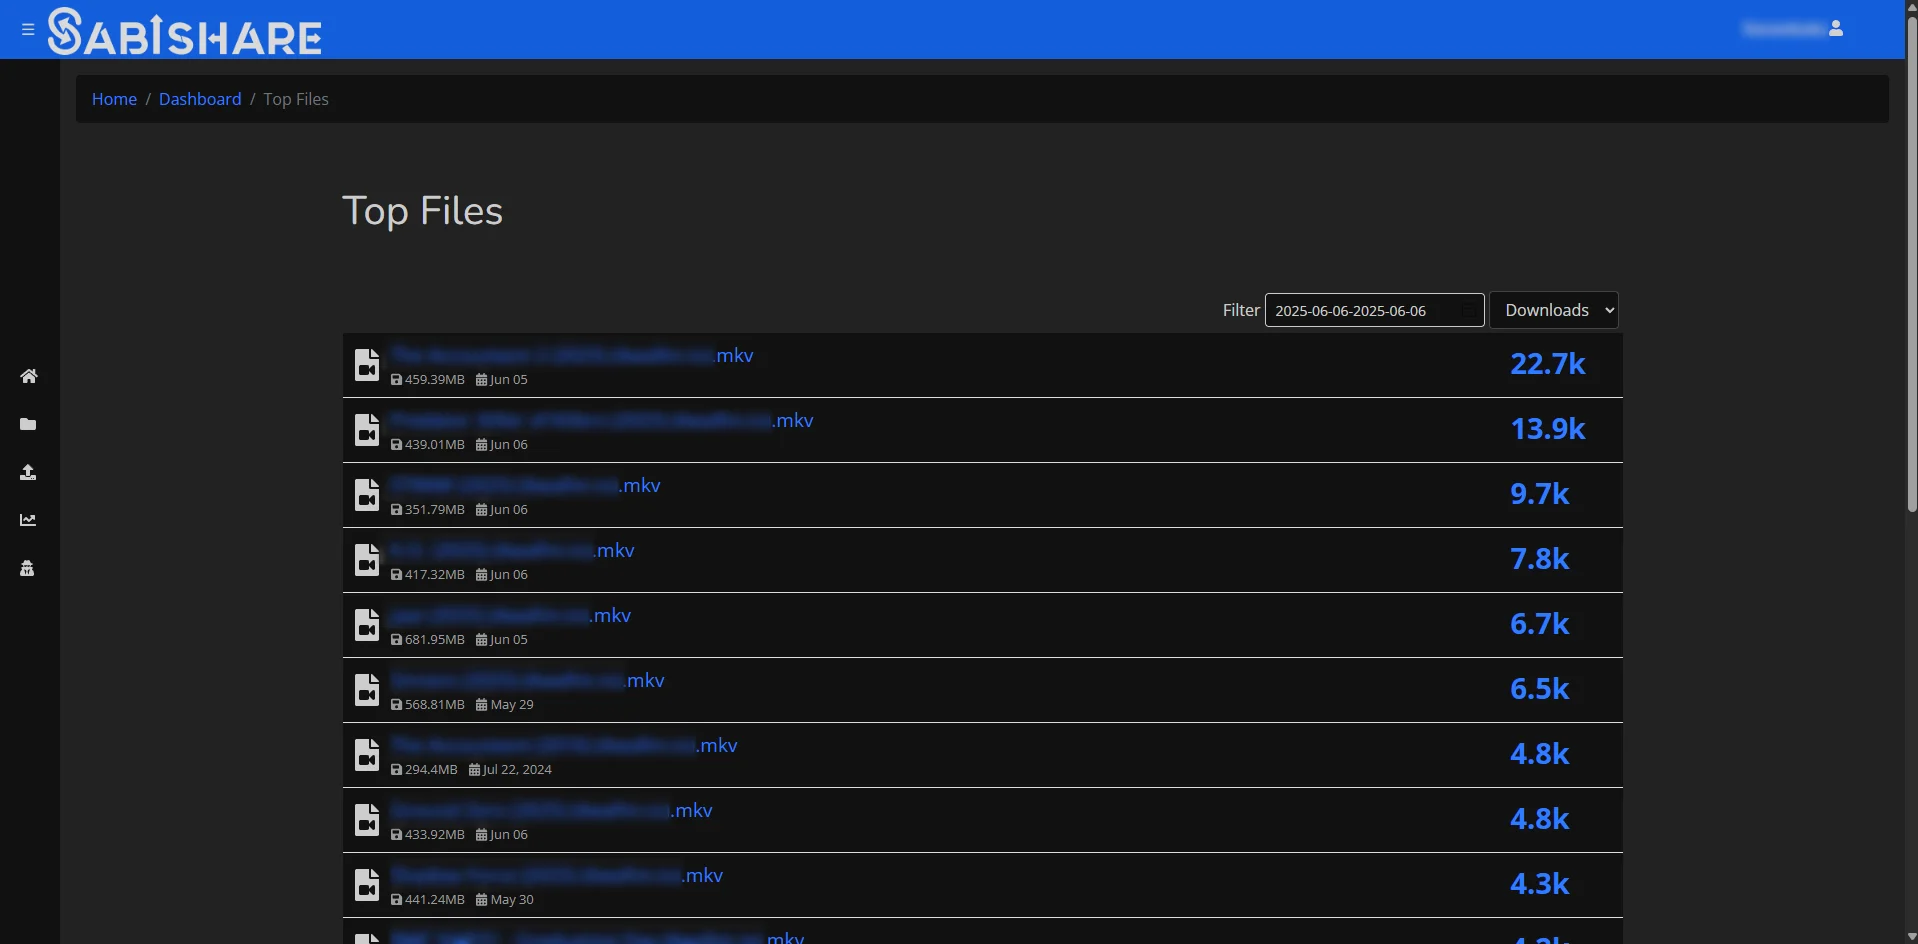The image size is (1918, 944).
Task: View the analytics chart icon in sidebar
Action: (x=28, y=520)
